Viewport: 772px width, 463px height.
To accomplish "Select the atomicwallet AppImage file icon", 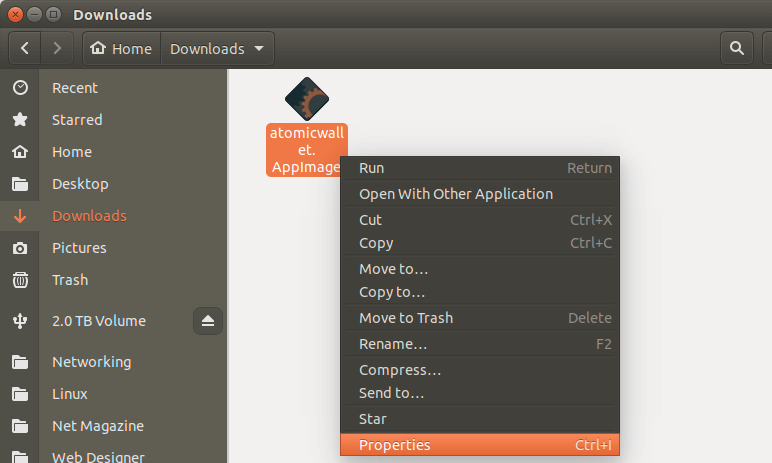I will (307, 98).
